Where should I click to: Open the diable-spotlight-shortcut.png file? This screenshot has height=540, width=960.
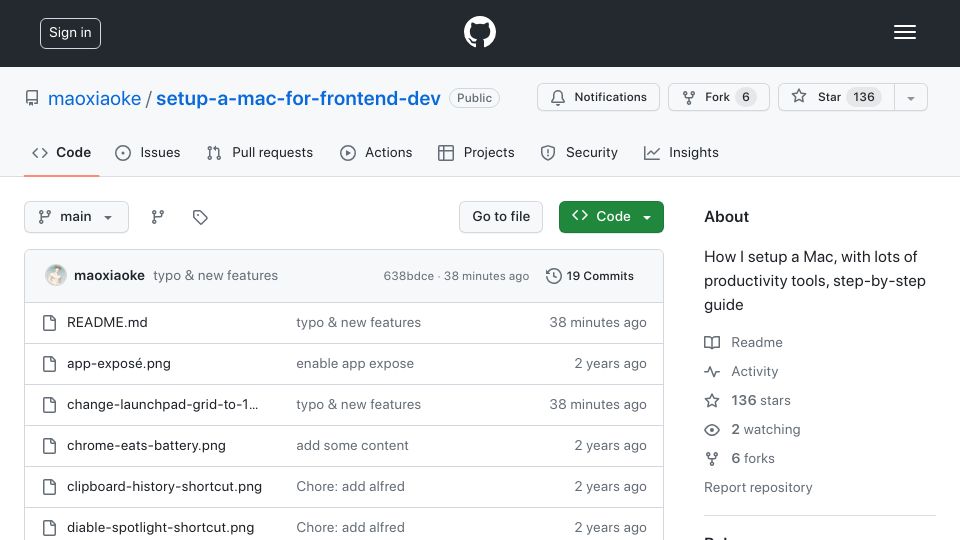point(160,528)
